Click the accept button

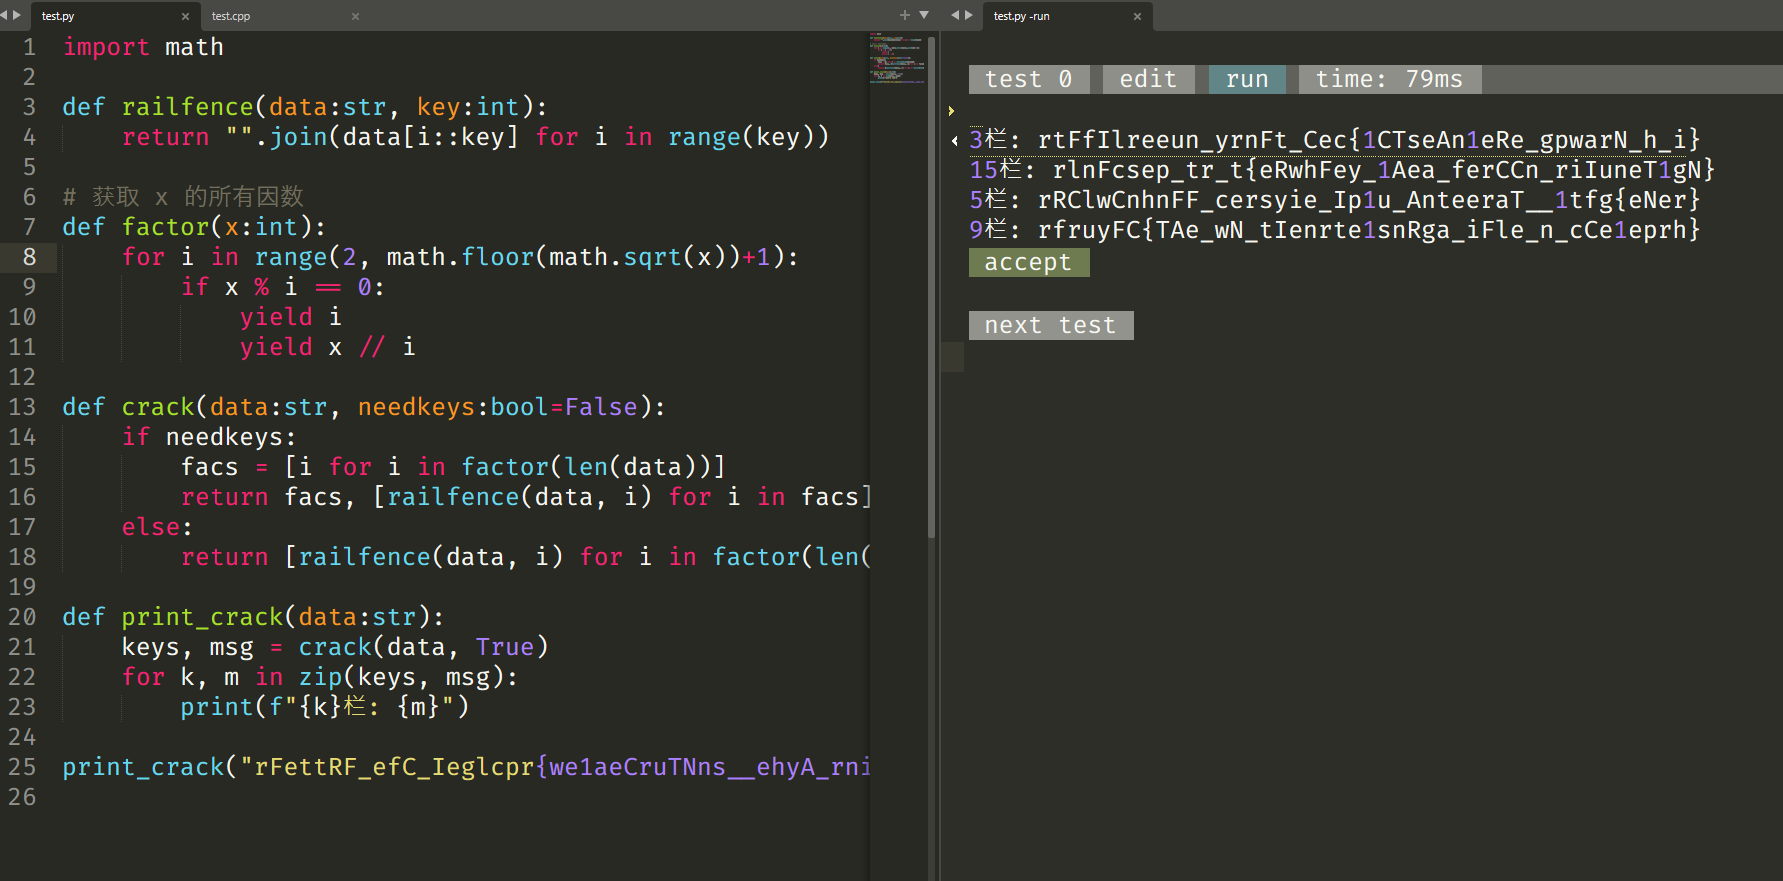coord(1028,262)
